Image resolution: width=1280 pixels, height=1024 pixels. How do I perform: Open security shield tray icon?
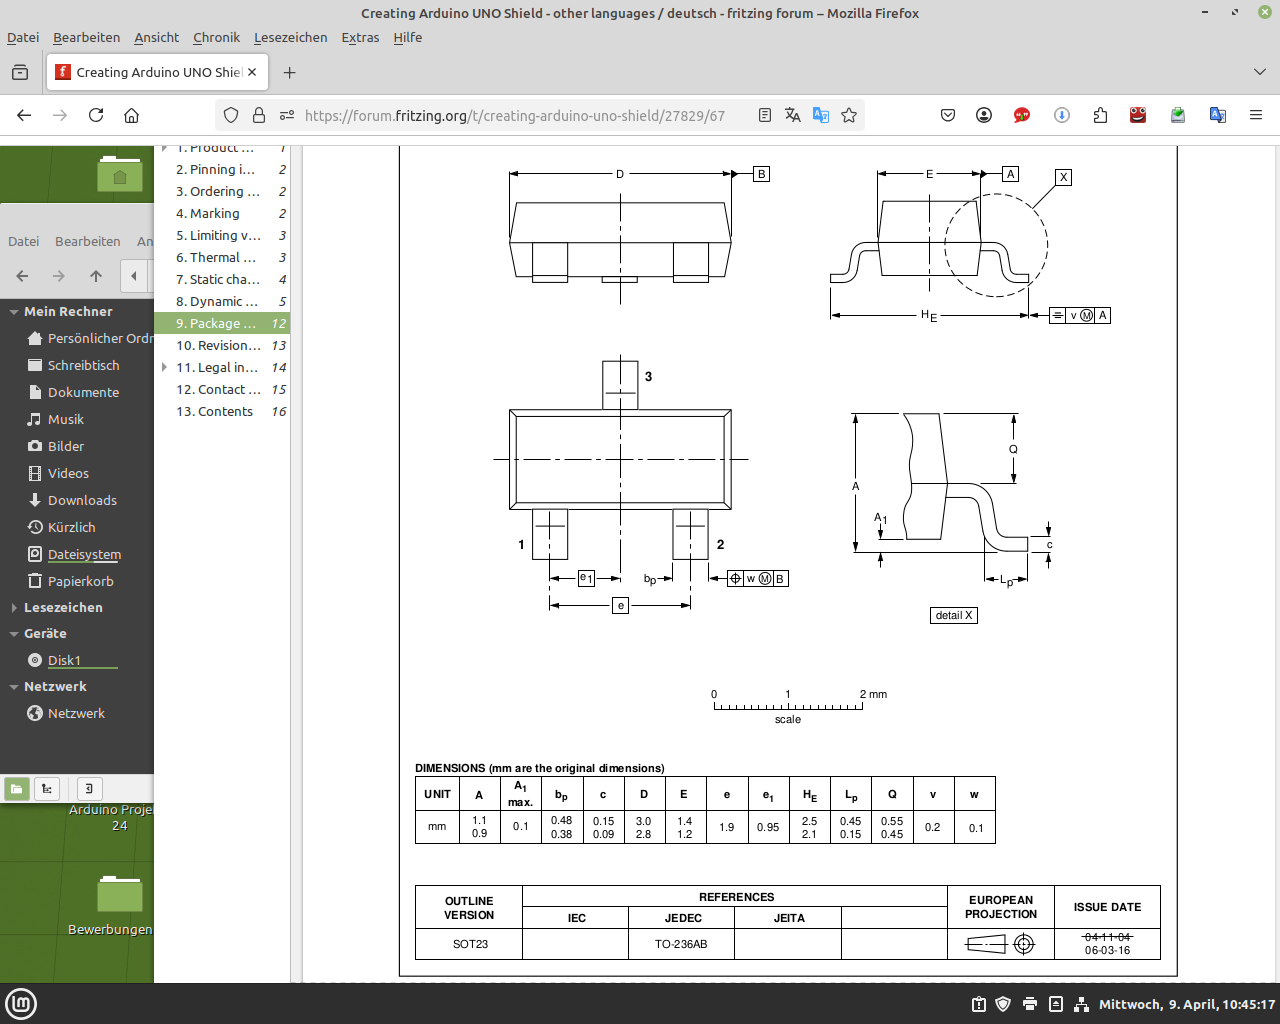tap(1004, 1004)
